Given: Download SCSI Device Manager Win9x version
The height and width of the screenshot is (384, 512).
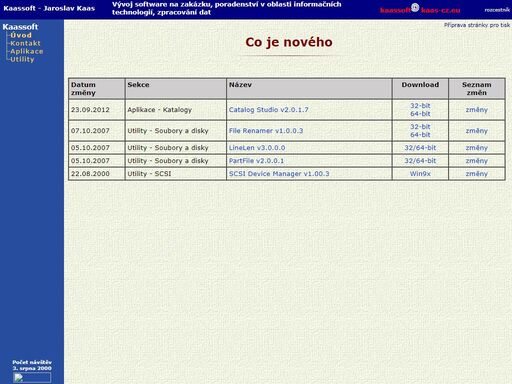Looking at the screenshot, I should (x=420, y=174).
